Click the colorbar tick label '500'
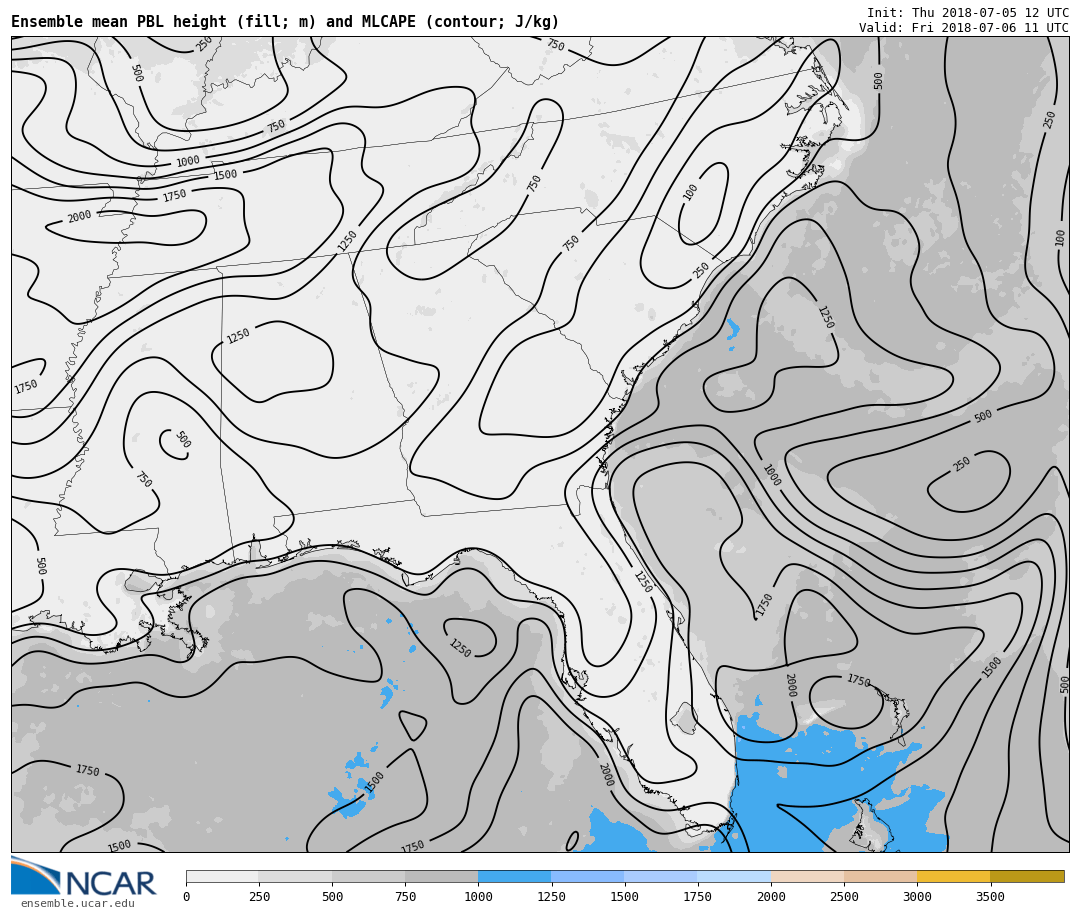Screen dimensions: 1080x915 [x=332, y=896]
